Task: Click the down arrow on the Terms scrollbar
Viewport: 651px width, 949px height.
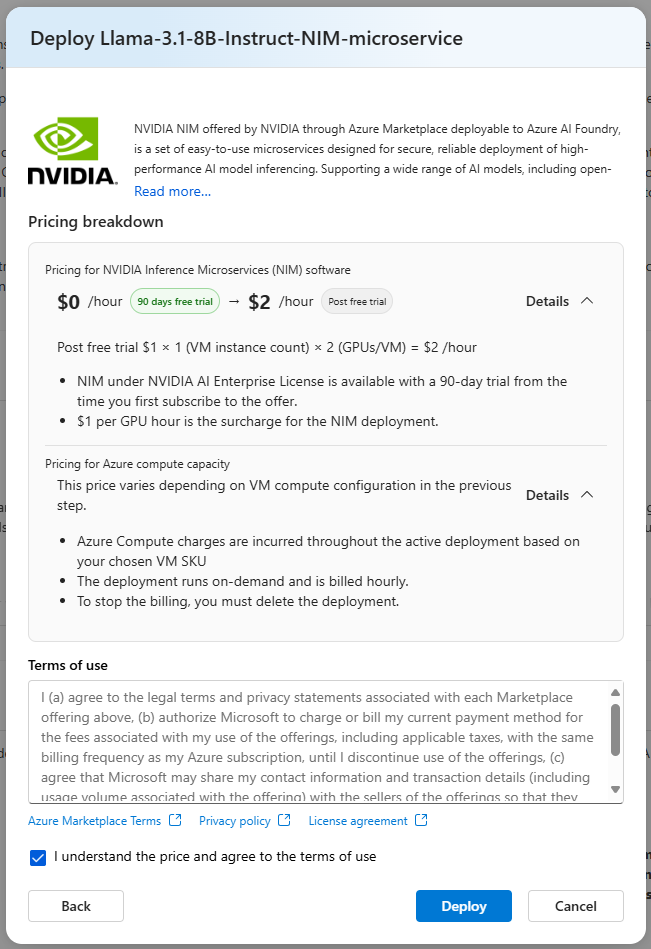Action: coord(613,789)
